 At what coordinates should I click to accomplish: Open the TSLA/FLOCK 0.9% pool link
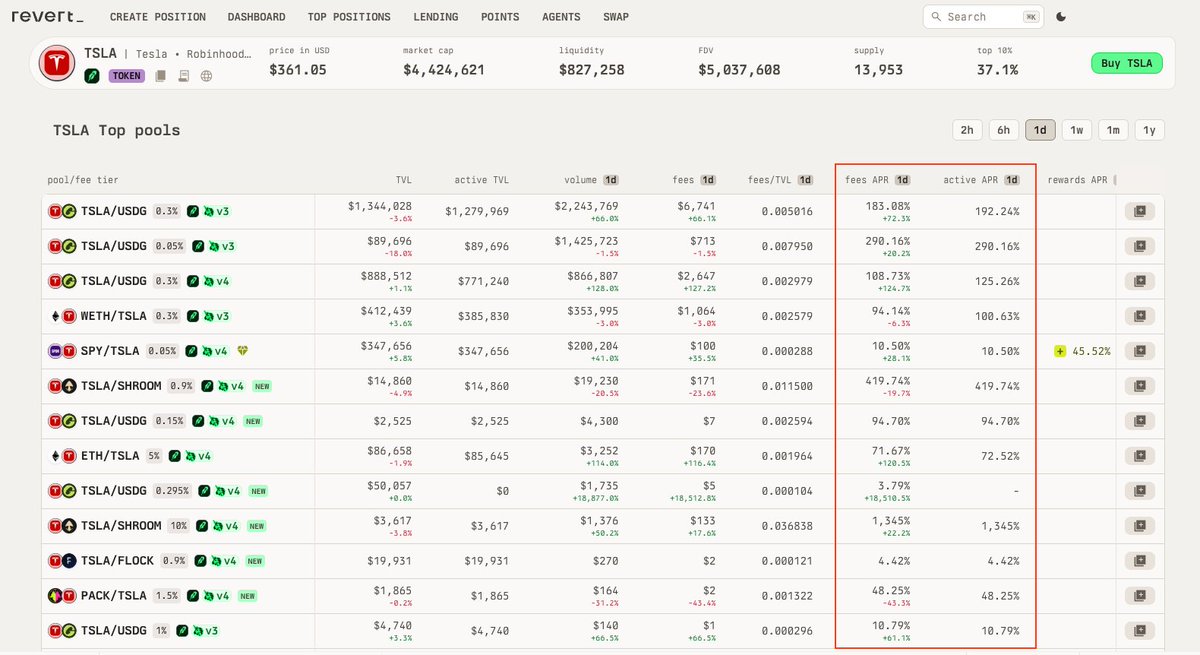pyautogui.click(x=118, y=561)
